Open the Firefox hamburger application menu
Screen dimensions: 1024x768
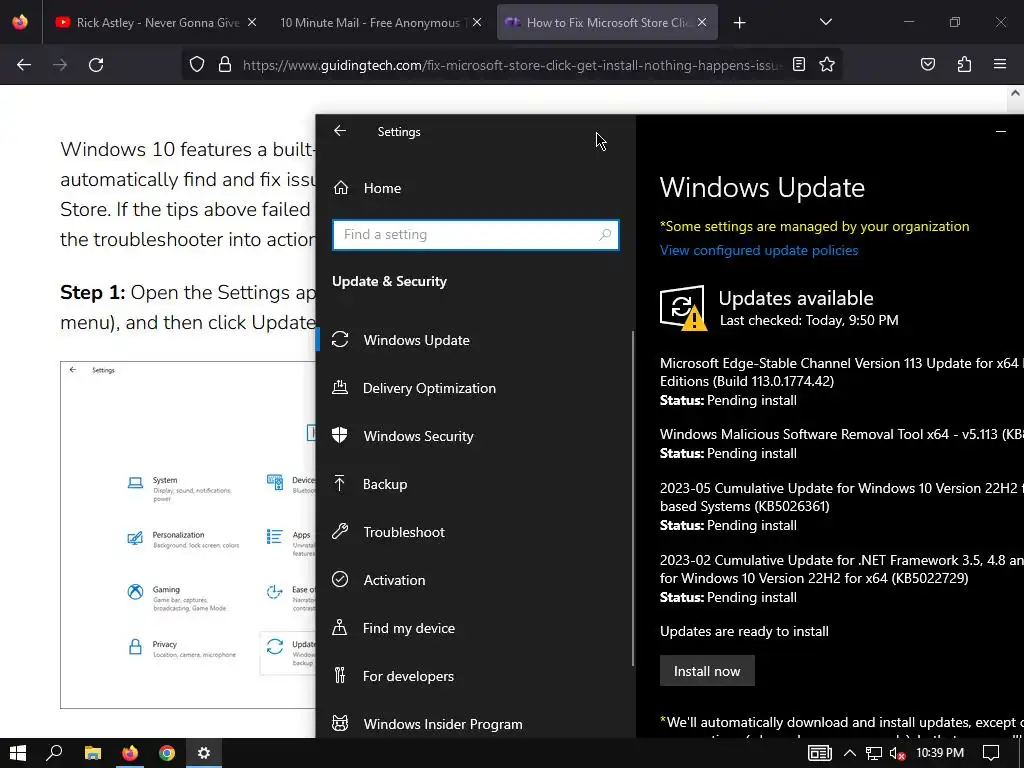click(1000, 65)
